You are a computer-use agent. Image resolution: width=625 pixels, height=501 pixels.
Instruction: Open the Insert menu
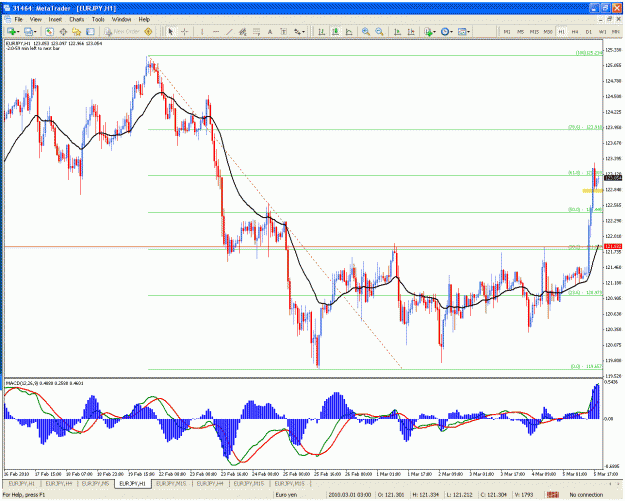(x=55, y=19)
